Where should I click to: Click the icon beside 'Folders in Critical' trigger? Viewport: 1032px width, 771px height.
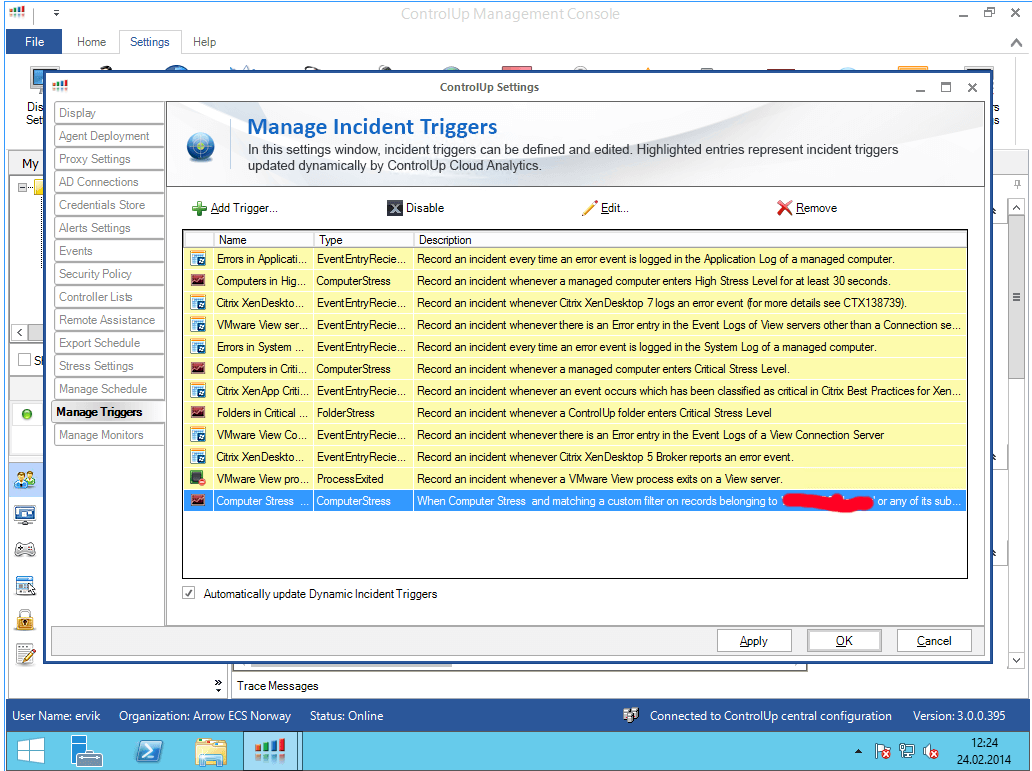198,413
